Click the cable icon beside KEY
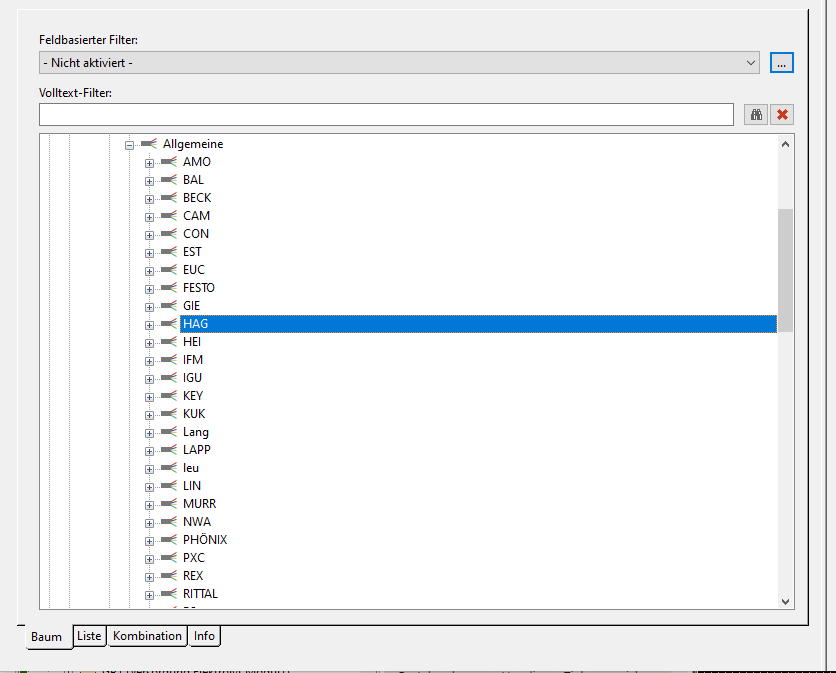Viewport: 836px width, 673px height. pyautogui.click(x=169, y=395)
